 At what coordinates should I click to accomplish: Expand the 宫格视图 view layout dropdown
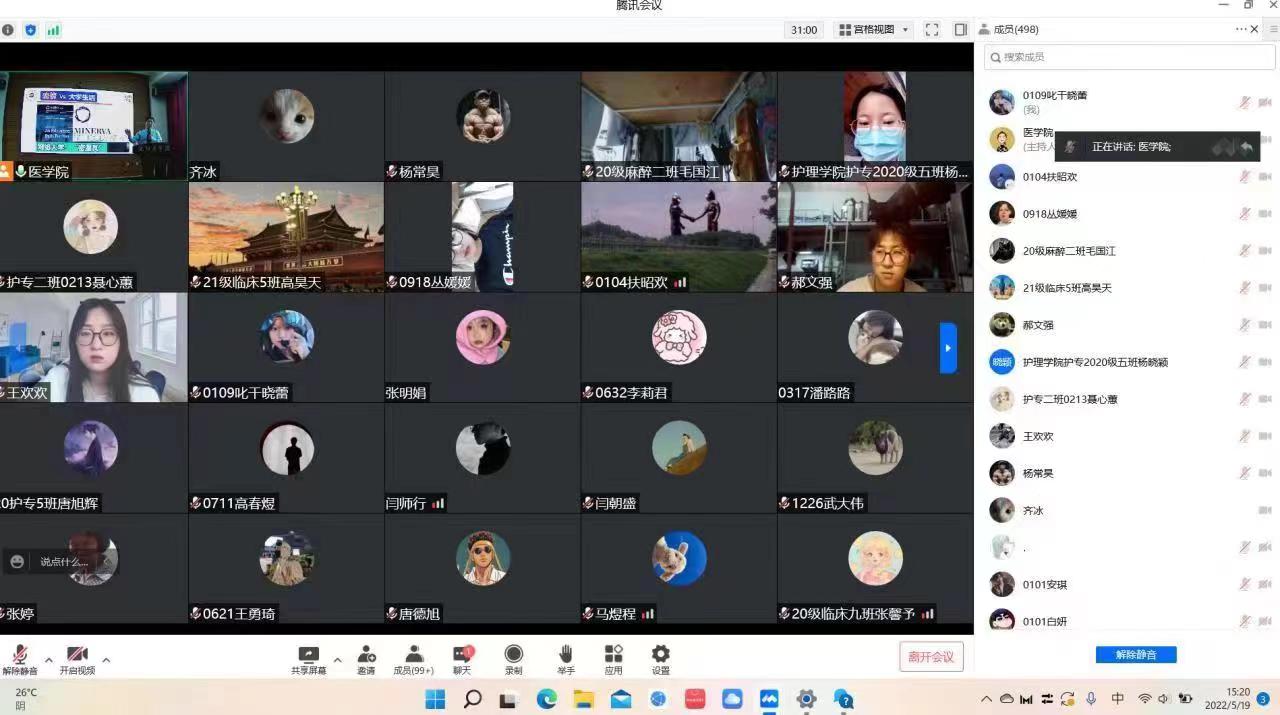874,30
